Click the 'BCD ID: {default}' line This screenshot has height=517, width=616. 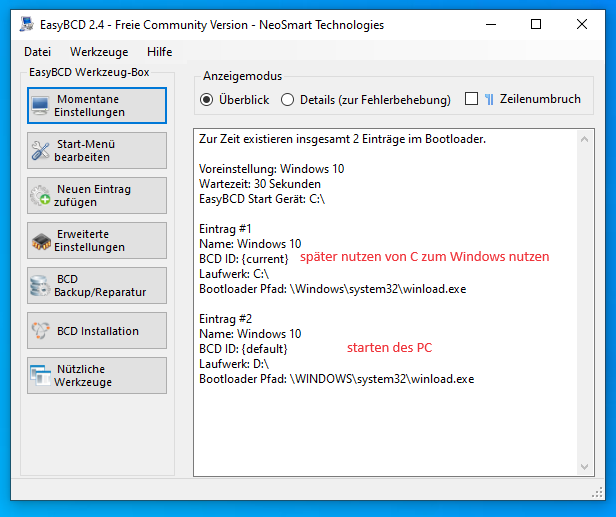point(243,349)
